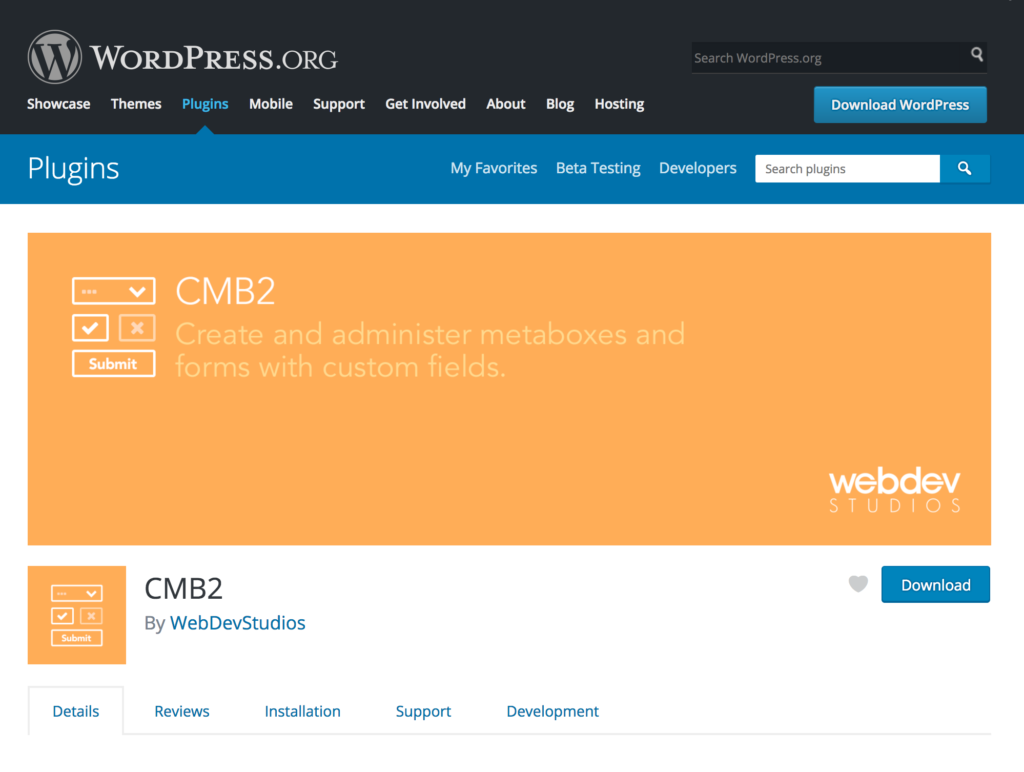
Task: Open the Beta Testing page
Action: click(598, 168)
